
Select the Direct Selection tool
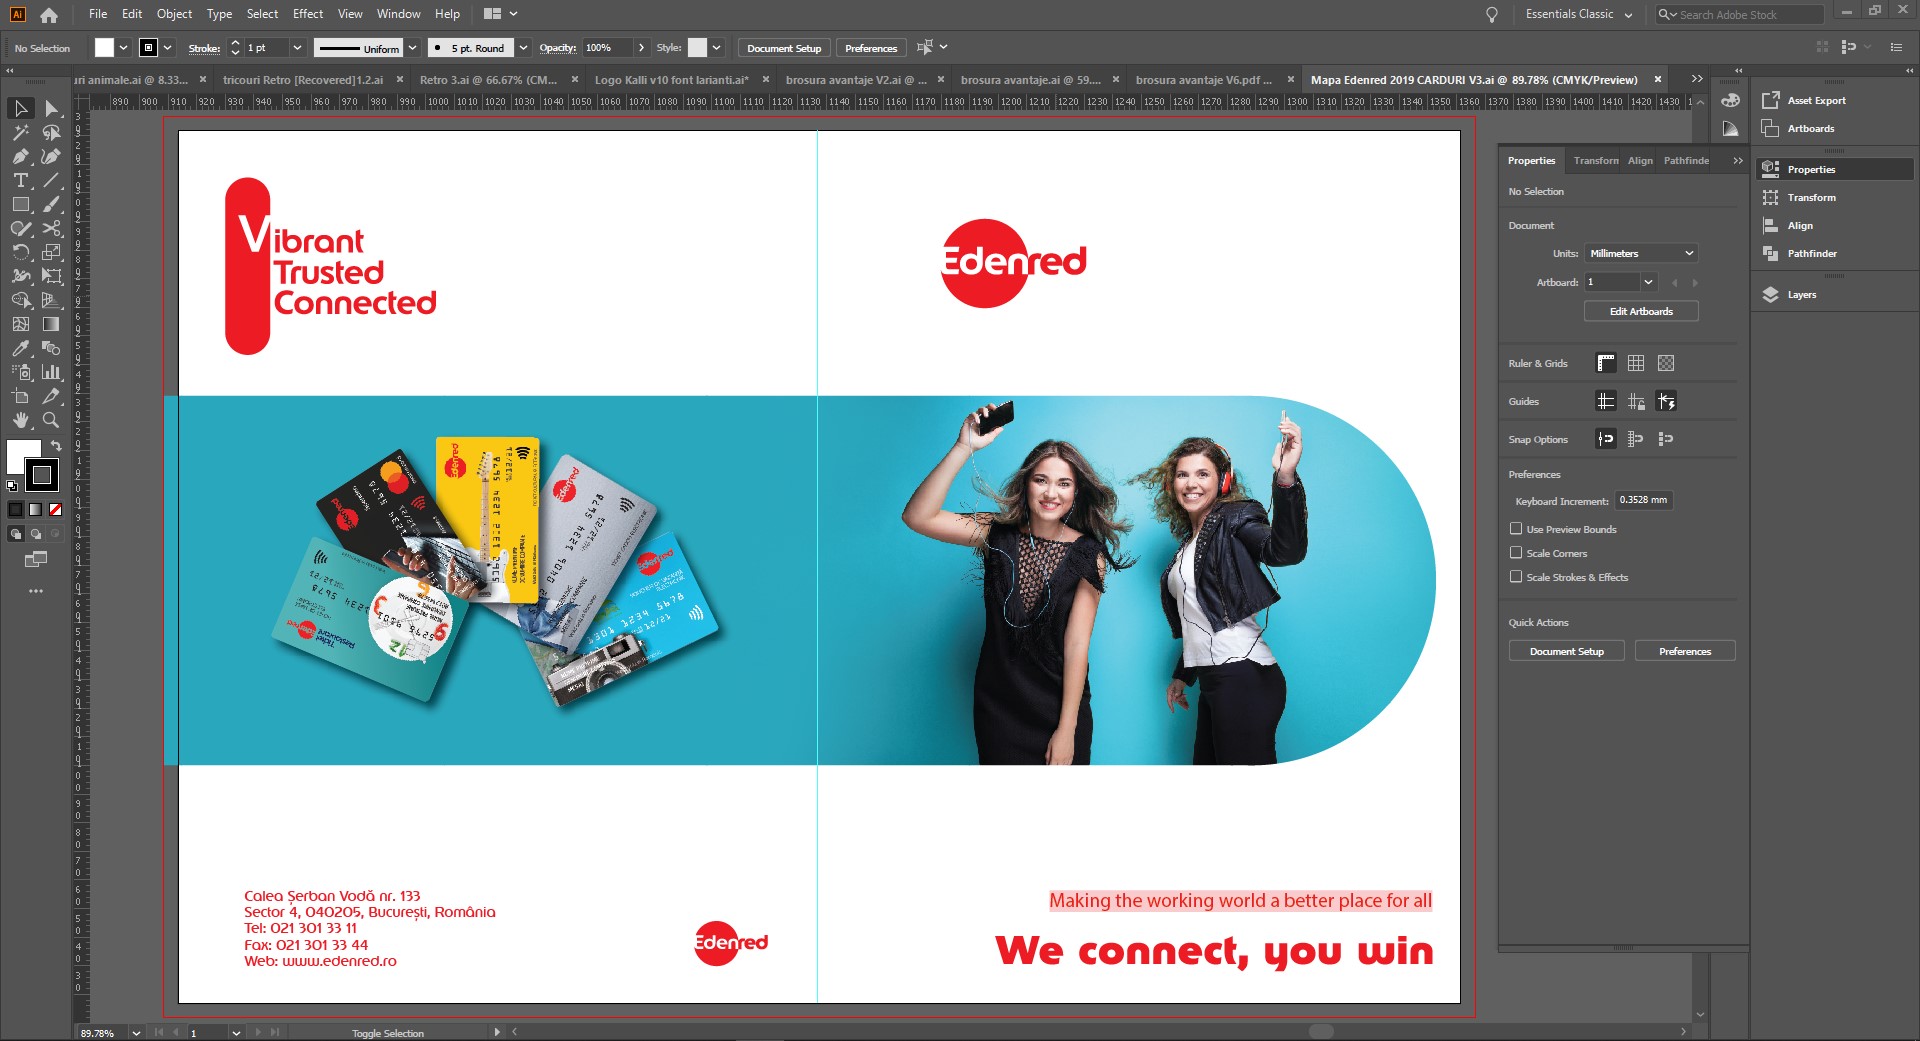[x=52, y=108]
